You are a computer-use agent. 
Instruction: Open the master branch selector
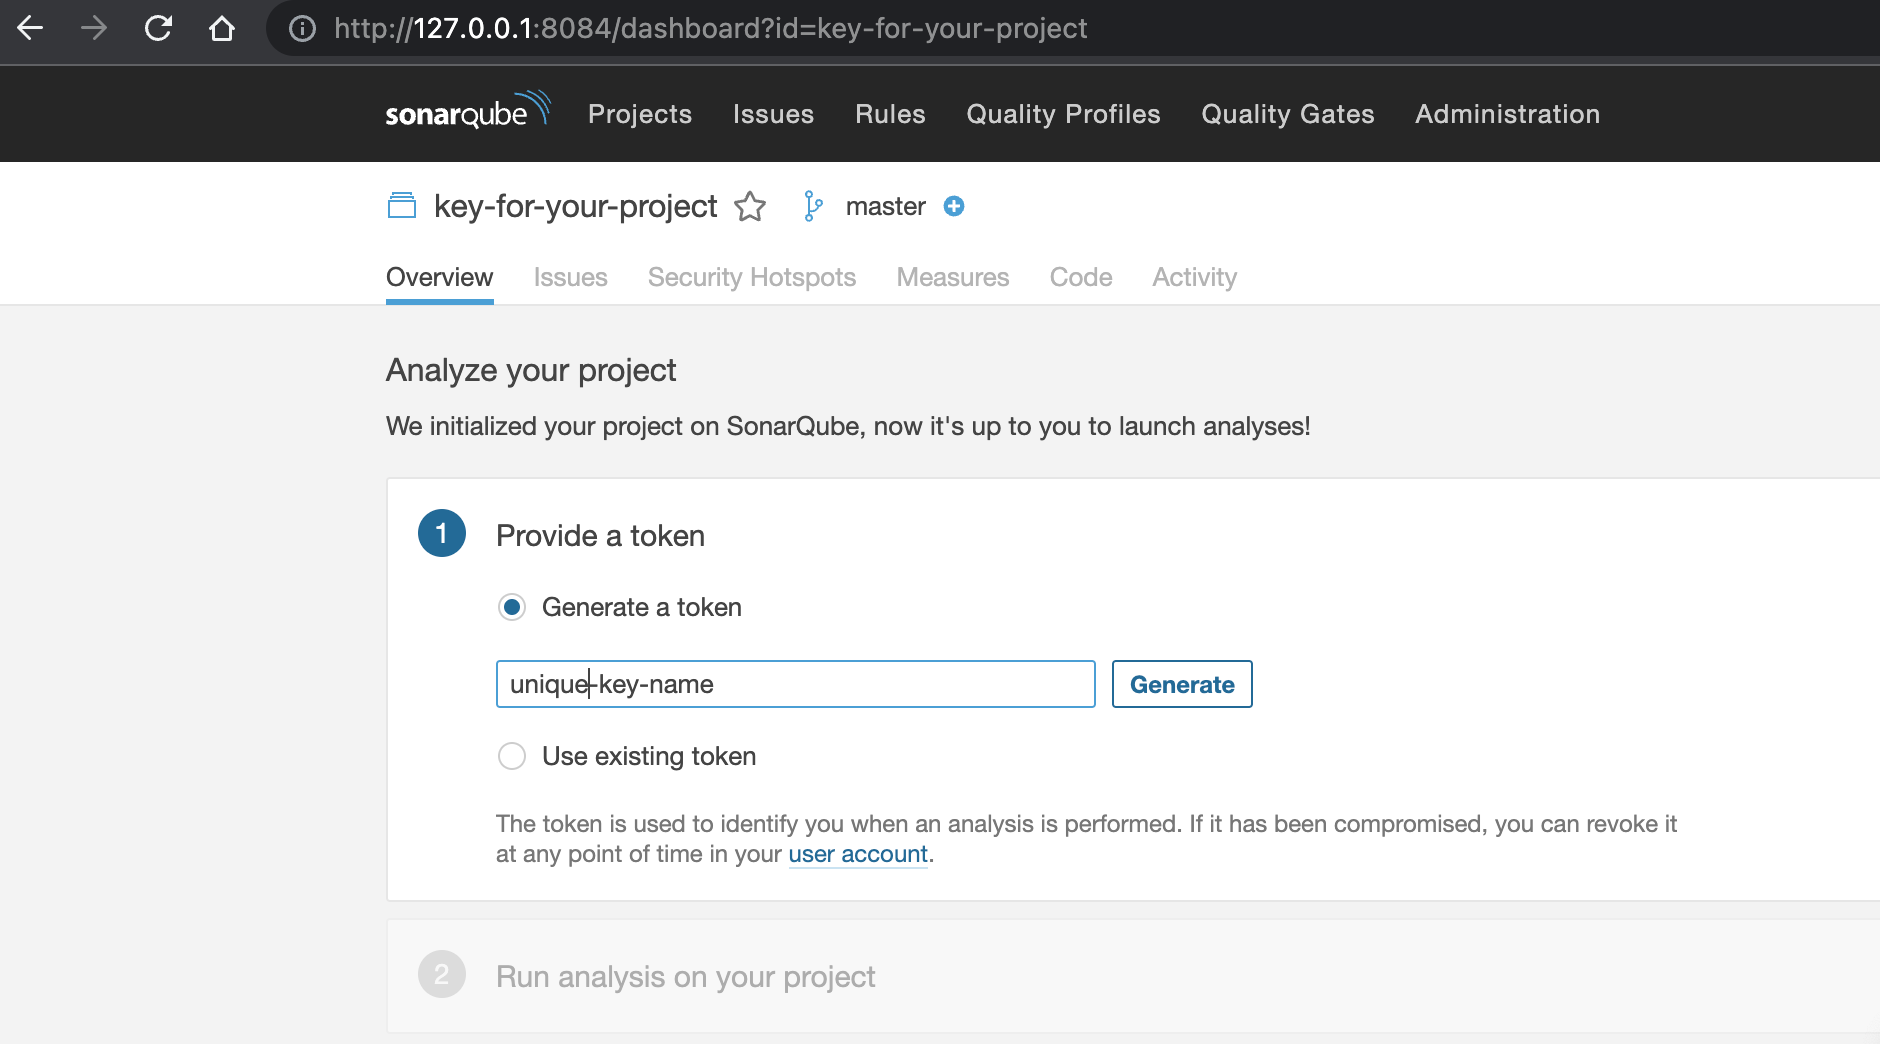pyautogui.click(x=885, y=206)
